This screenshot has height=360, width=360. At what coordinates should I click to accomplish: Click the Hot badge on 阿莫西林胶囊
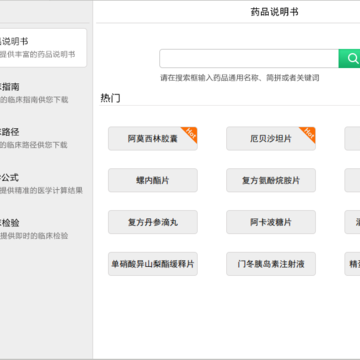coord(191,133)
